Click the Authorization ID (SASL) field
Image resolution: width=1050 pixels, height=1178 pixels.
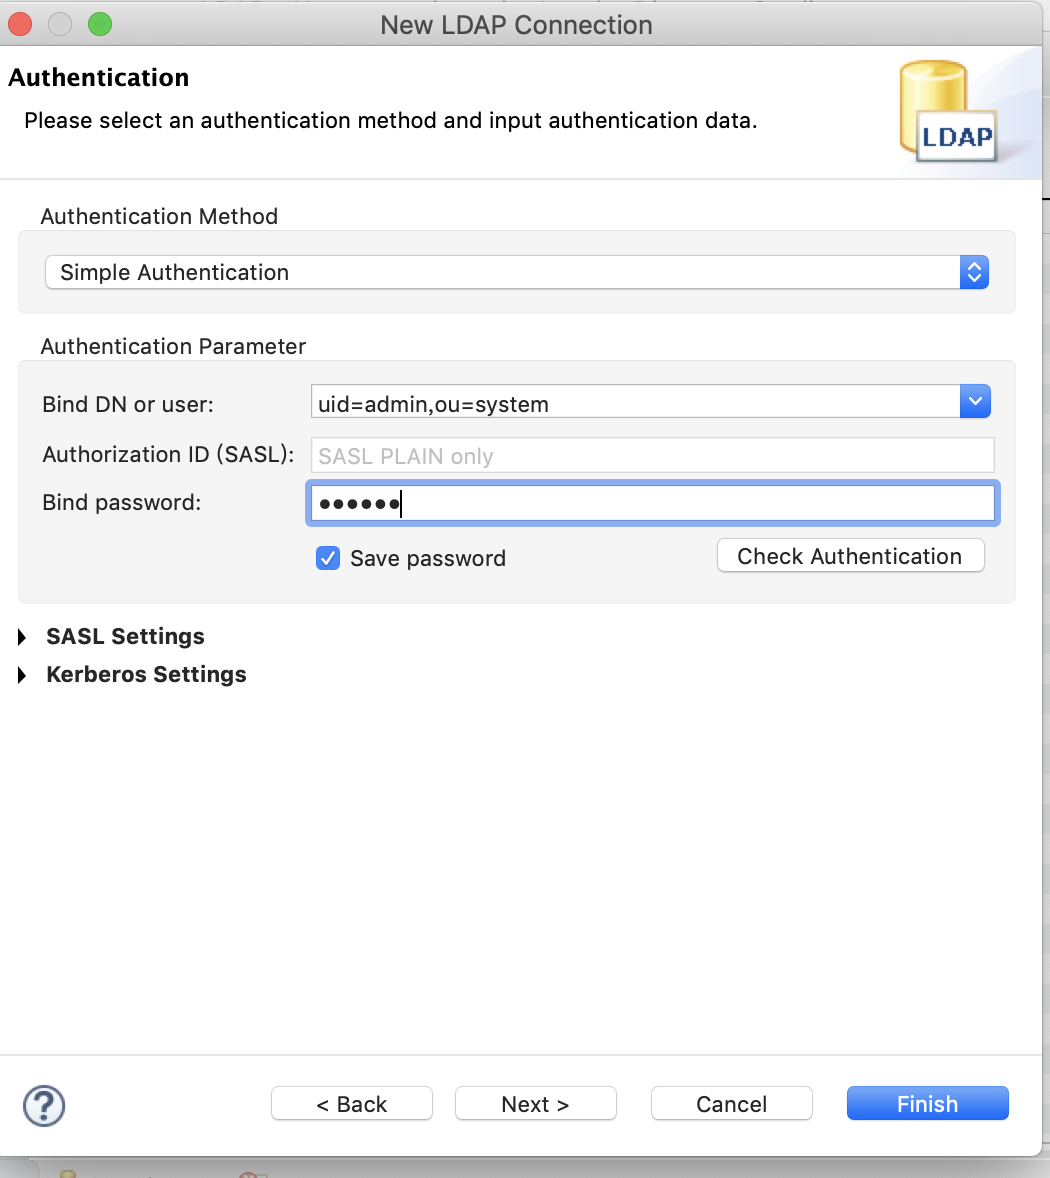click(650, 454)
